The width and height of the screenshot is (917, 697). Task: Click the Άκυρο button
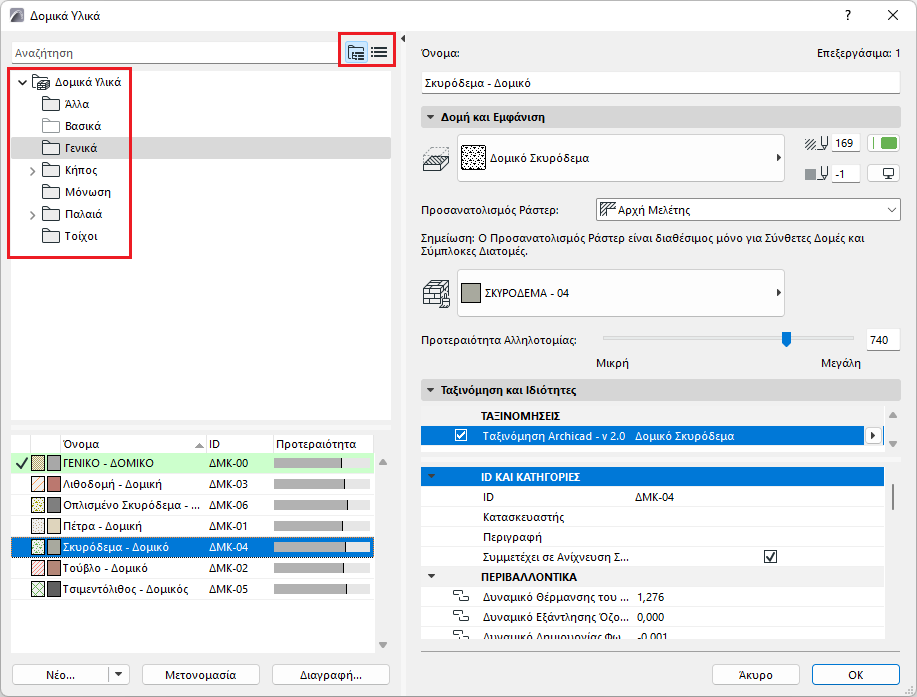[x=755, y=674]
